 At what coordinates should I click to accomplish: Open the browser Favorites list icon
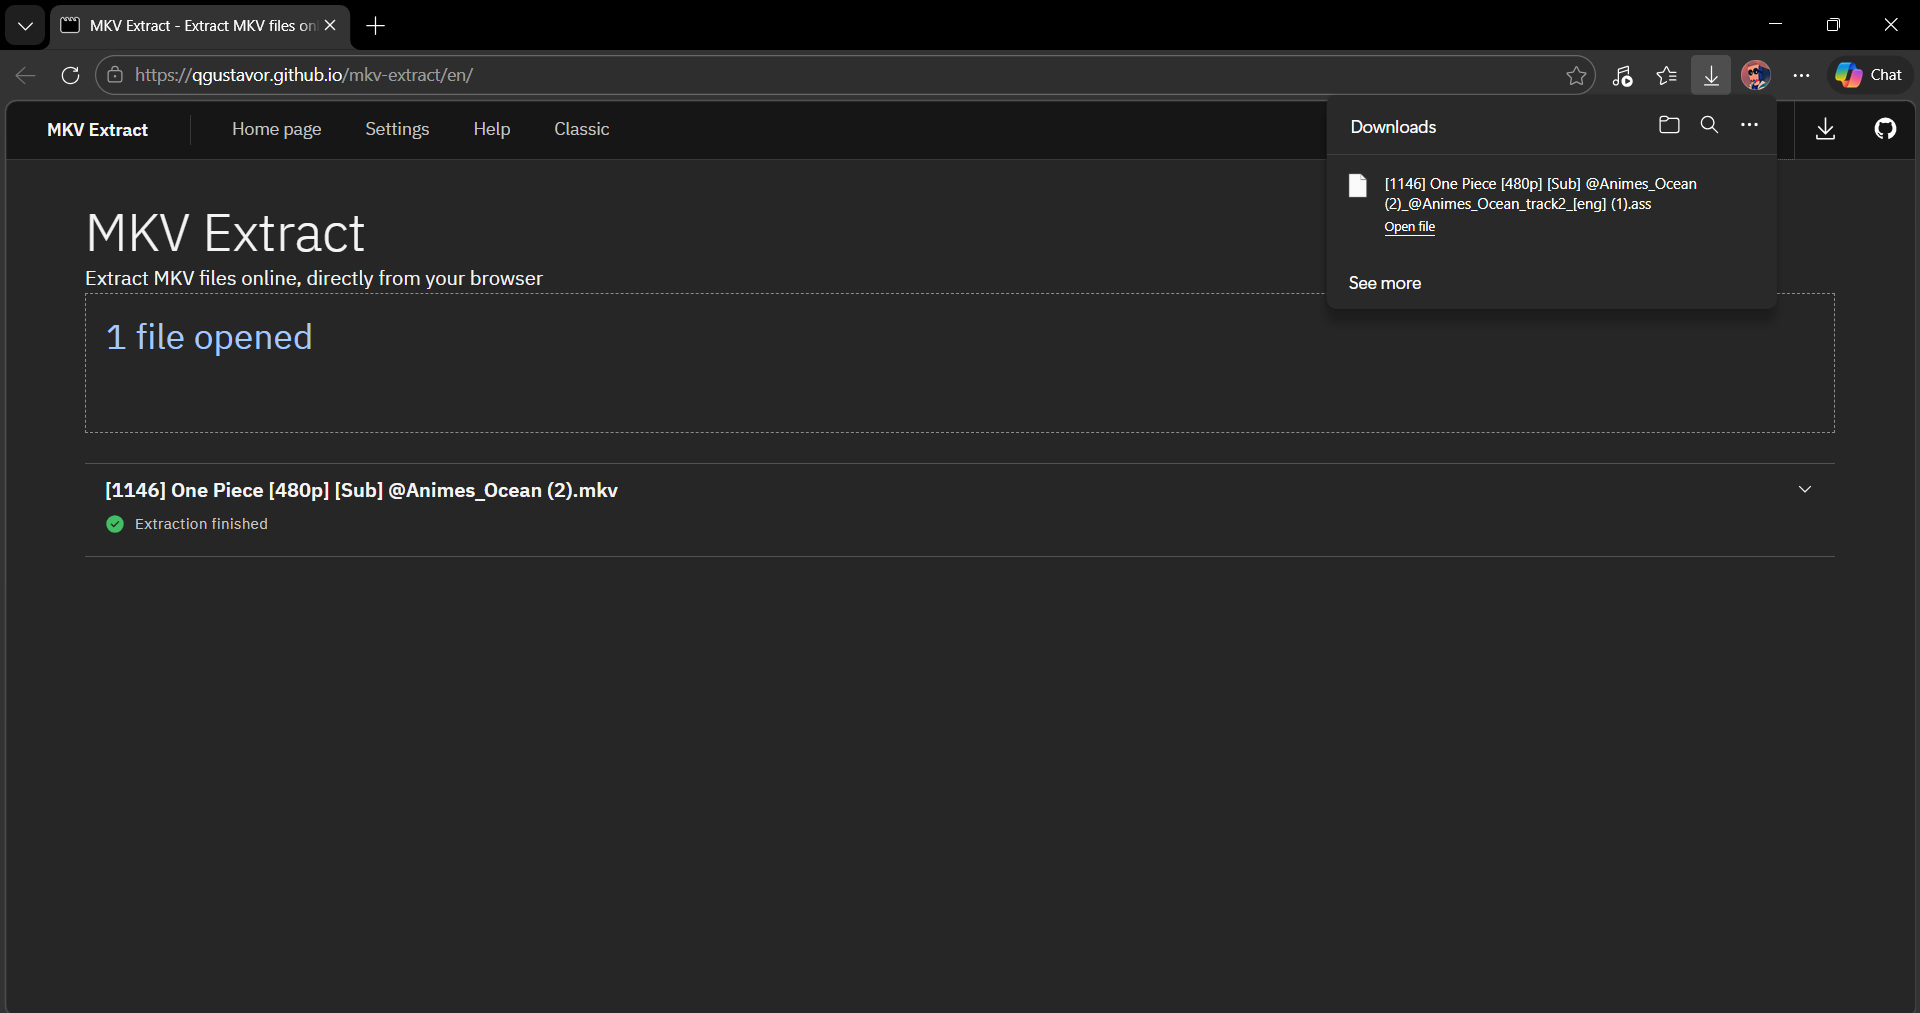click(x=1666, y=75)
